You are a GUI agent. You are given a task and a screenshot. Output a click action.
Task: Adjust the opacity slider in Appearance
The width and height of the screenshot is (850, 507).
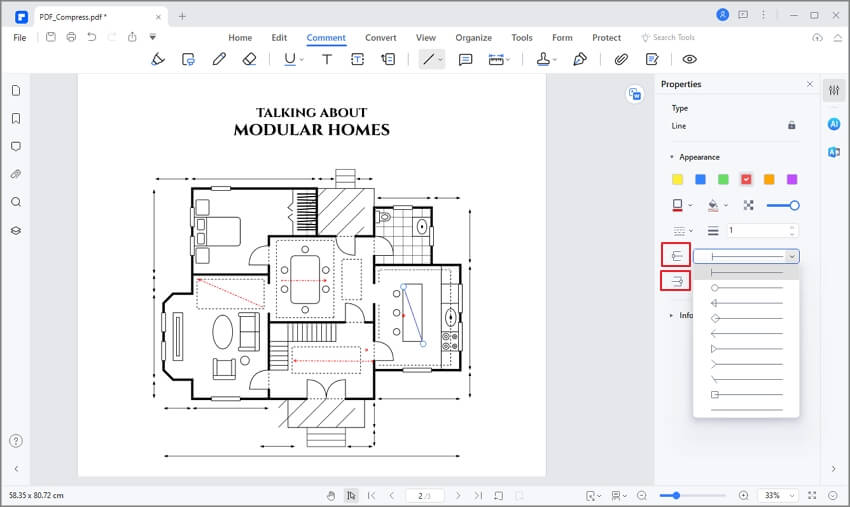(783, 206)
